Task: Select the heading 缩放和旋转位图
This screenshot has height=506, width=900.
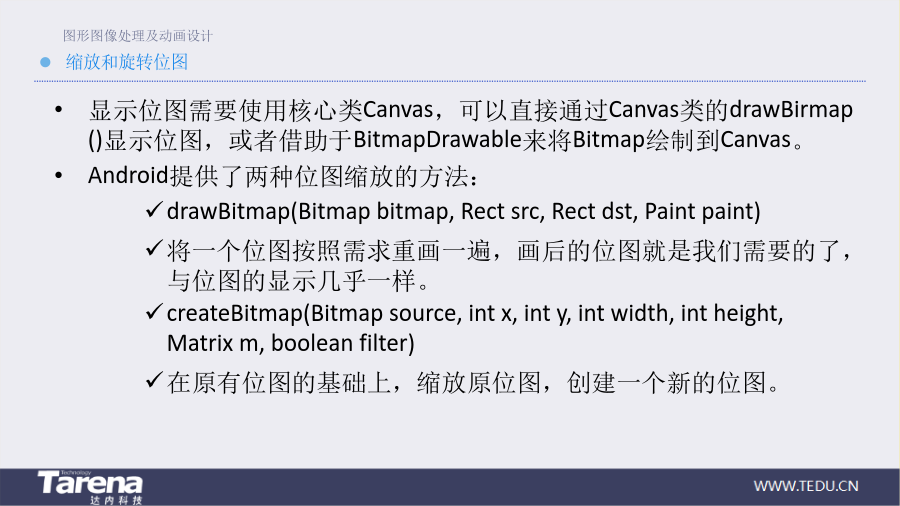Action: 127,62
